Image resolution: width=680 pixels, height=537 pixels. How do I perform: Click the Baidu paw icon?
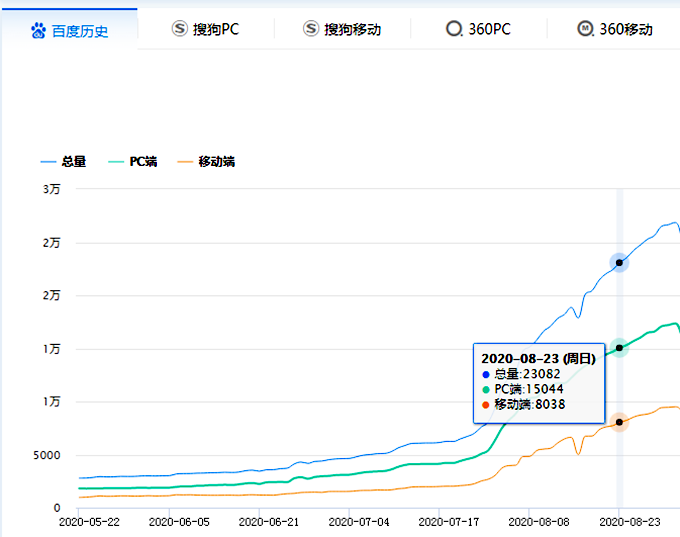click(39, 31)
